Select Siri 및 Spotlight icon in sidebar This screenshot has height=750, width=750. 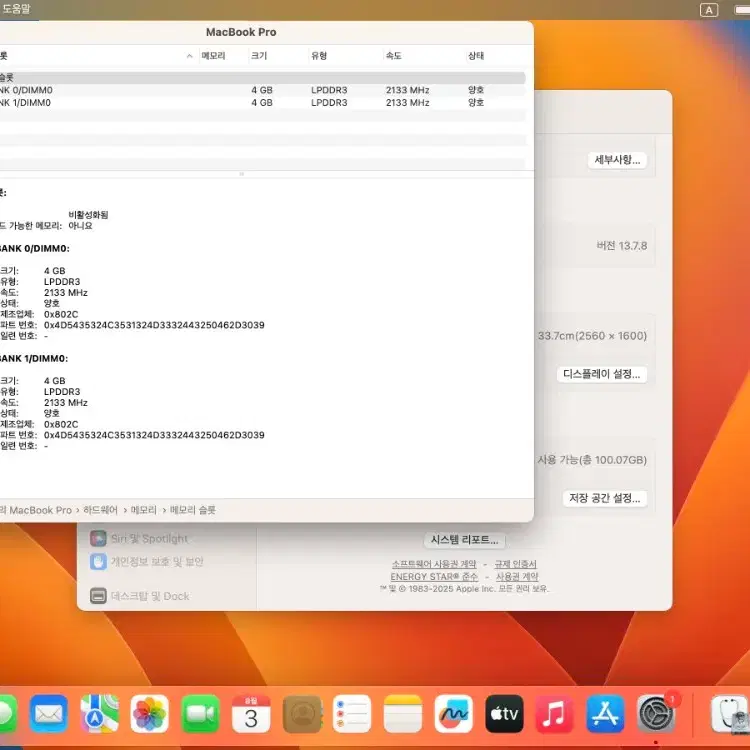(98, 539)
